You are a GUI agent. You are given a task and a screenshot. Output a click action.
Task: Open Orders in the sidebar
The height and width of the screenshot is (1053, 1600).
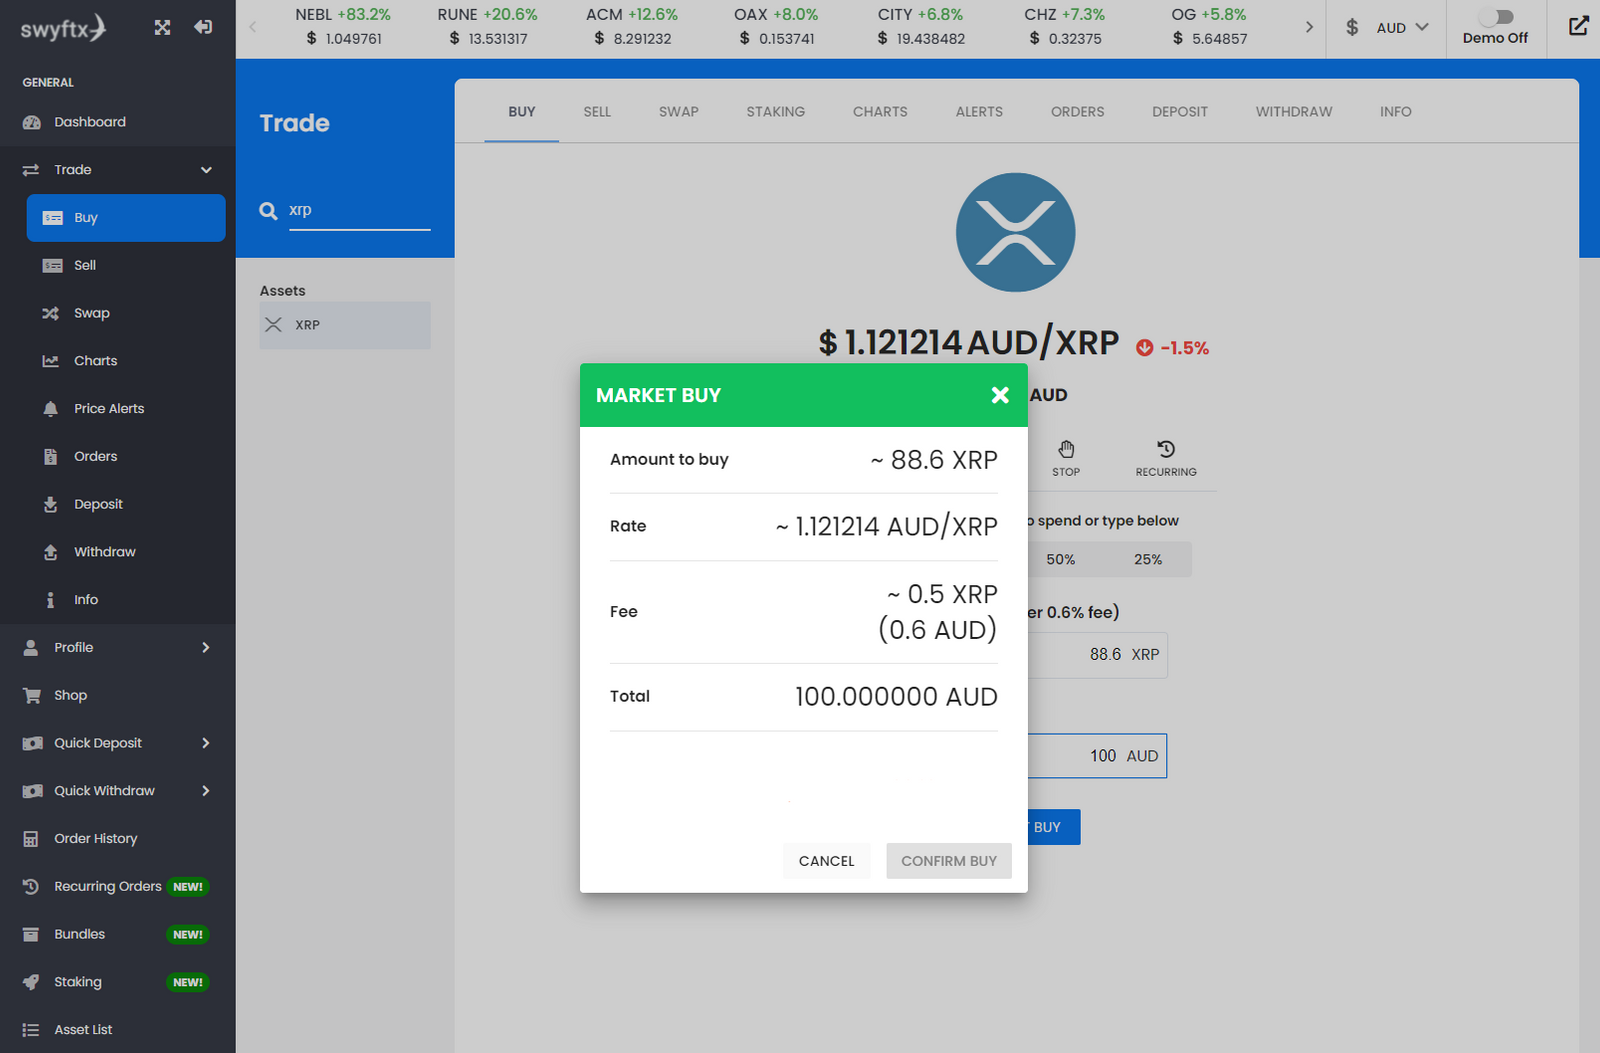126,457
